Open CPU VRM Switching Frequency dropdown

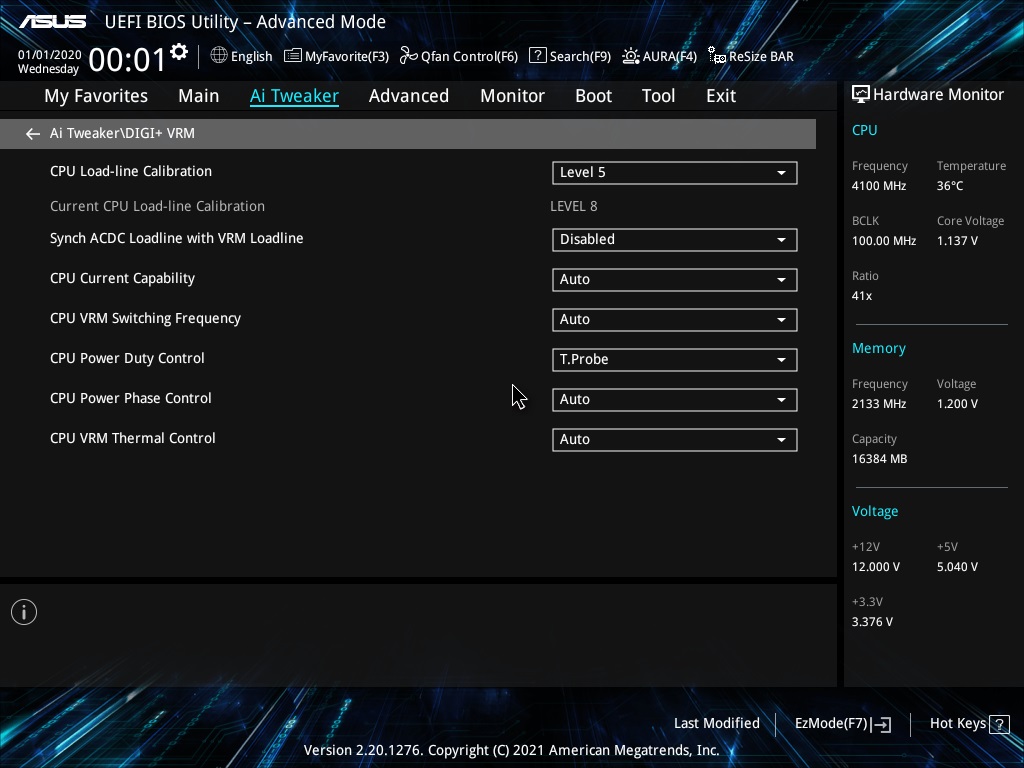click(675, 319)
